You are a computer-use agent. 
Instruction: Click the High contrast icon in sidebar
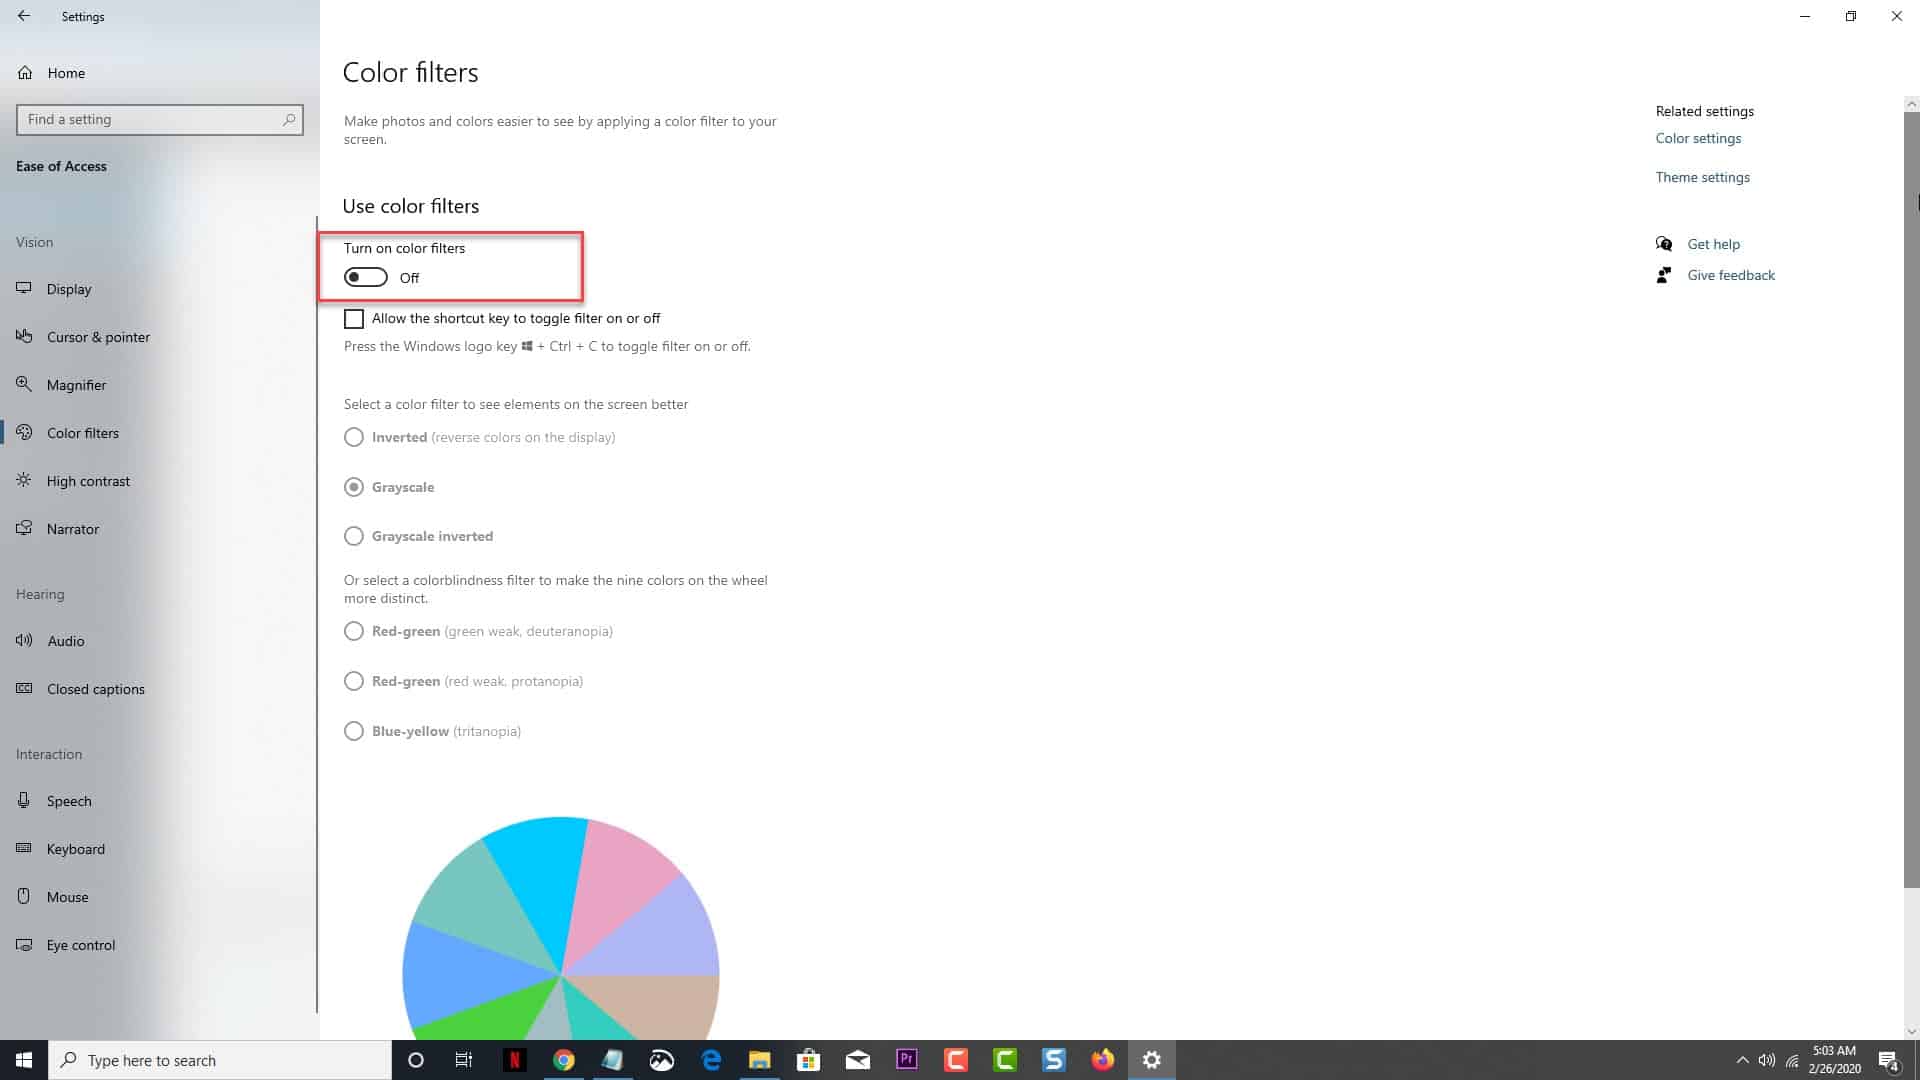click(22, 480)
